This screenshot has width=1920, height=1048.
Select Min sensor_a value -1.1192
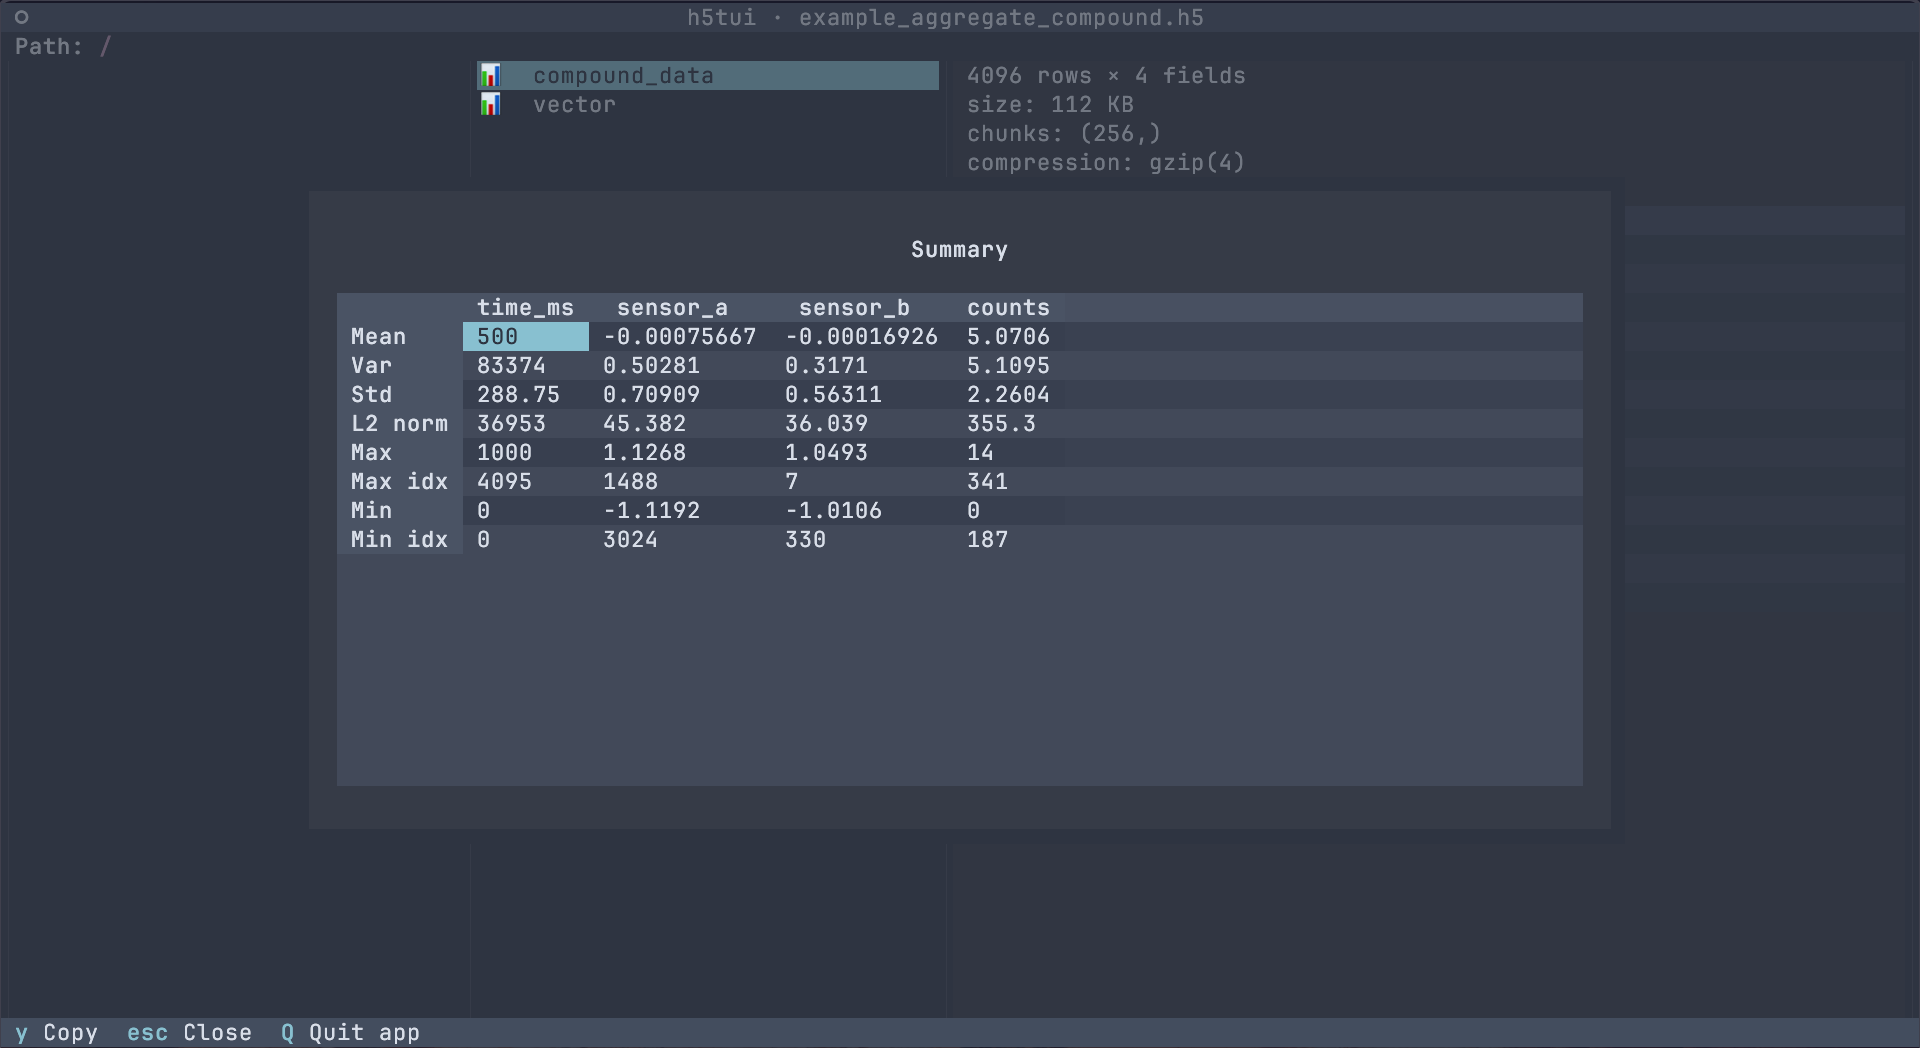coord(651,511)
